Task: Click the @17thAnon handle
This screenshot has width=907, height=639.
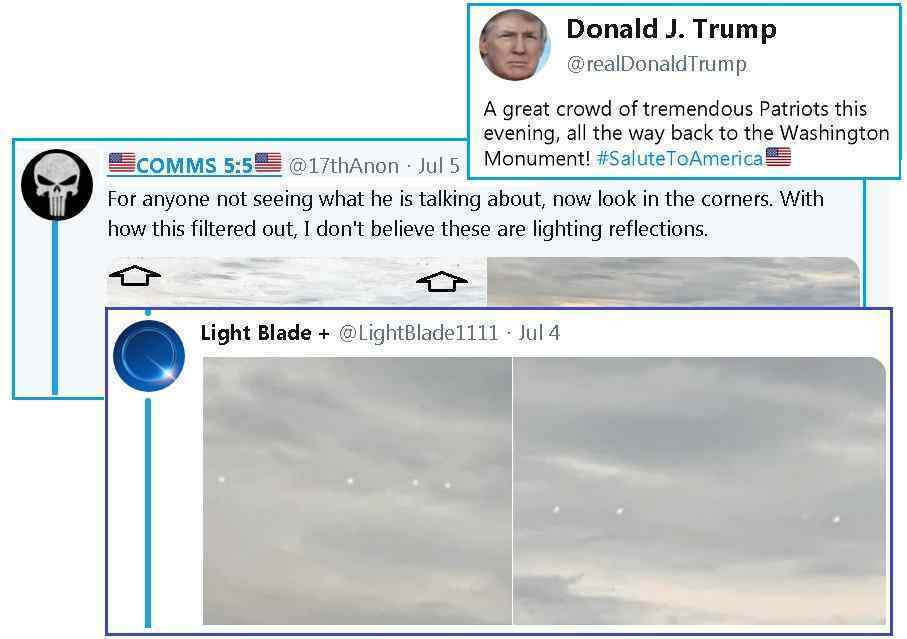Action: pyautogui.click(x=343, y=166)
